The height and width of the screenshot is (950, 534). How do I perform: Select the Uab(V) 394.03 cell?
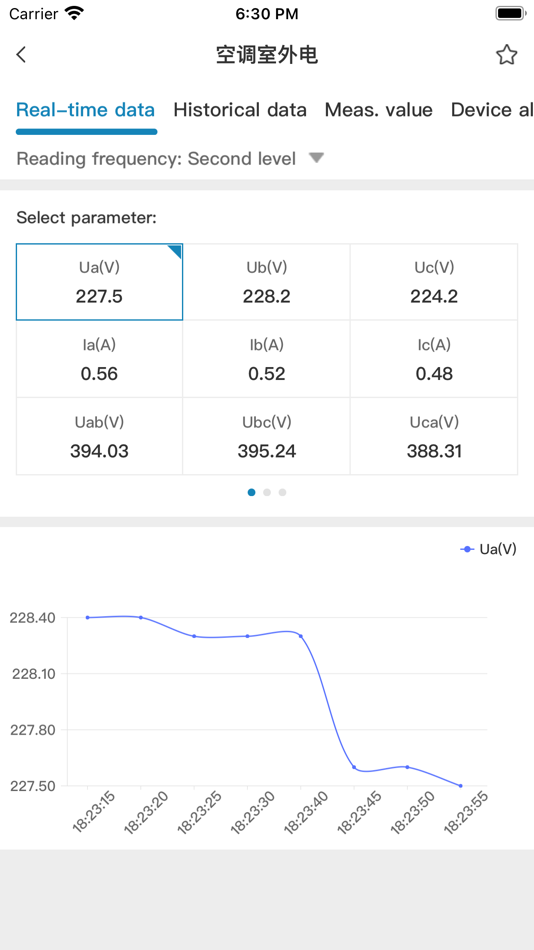(99, 436)
